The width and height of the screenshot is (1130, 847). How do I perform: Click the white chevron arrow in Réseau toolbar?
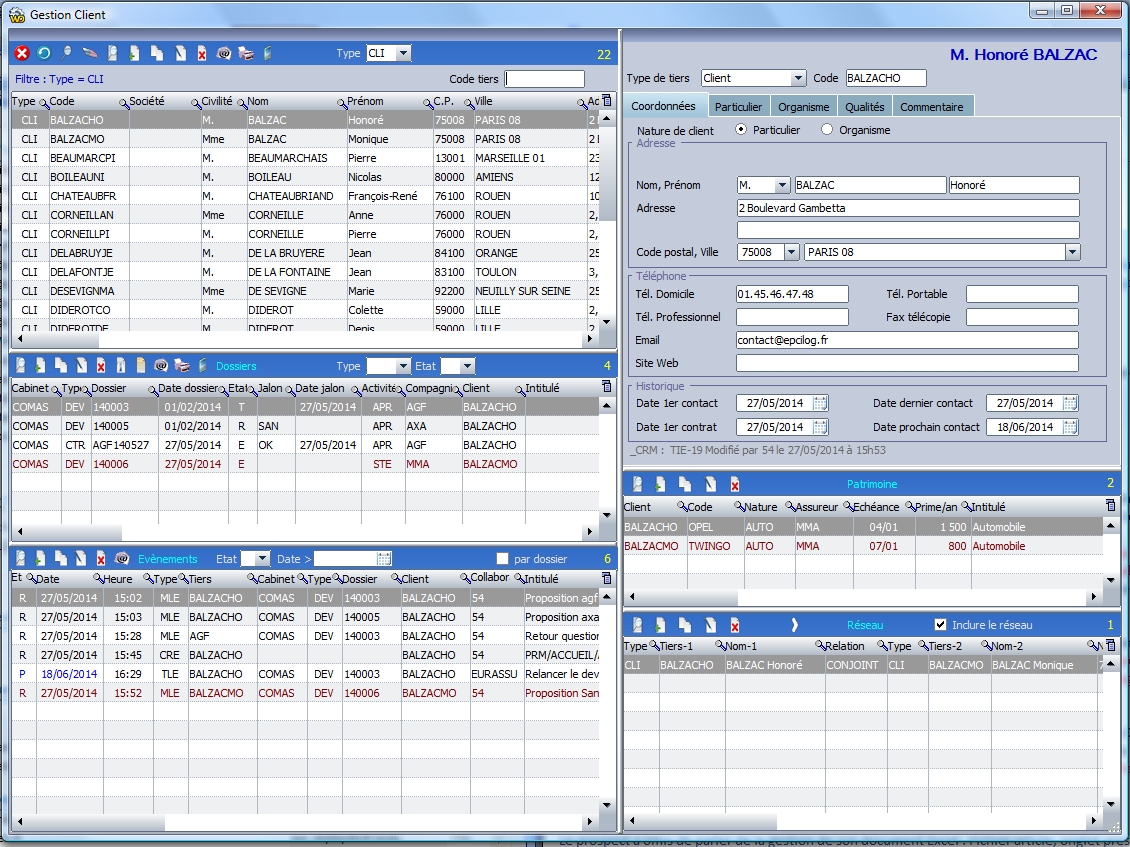794,625
